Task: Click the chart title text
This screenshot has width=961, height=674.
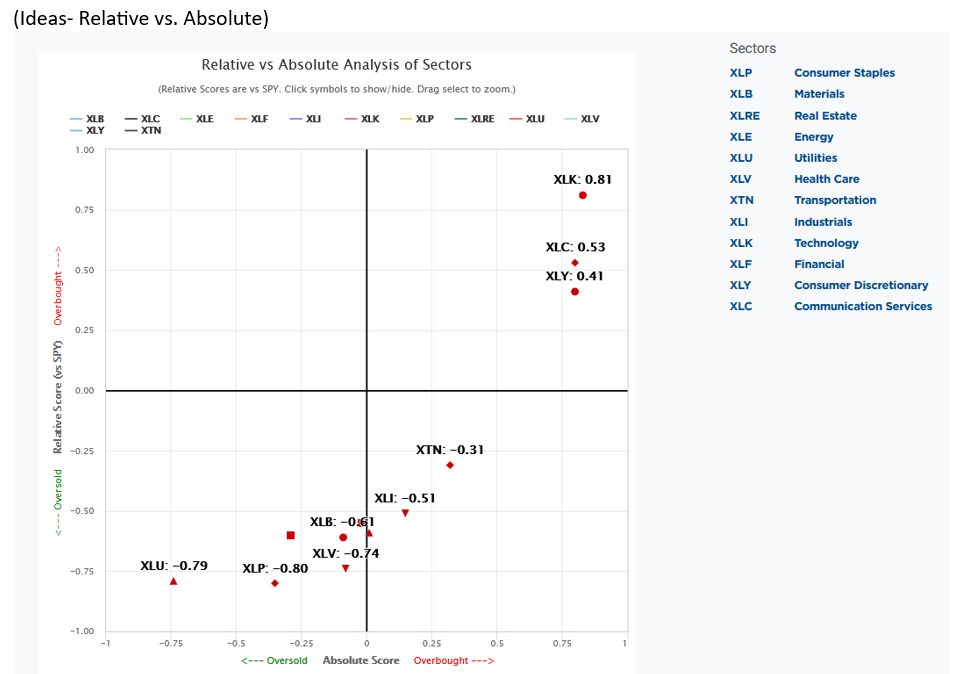Action: click(336, 65)
